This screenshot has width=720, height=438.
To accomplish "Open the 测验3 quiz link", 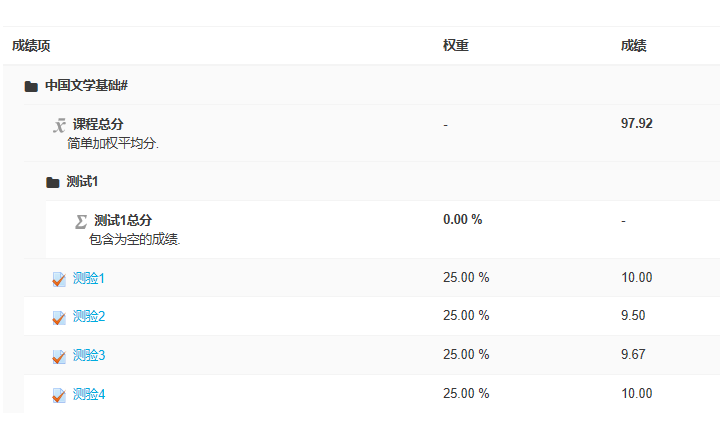I will tap(89, 355).
